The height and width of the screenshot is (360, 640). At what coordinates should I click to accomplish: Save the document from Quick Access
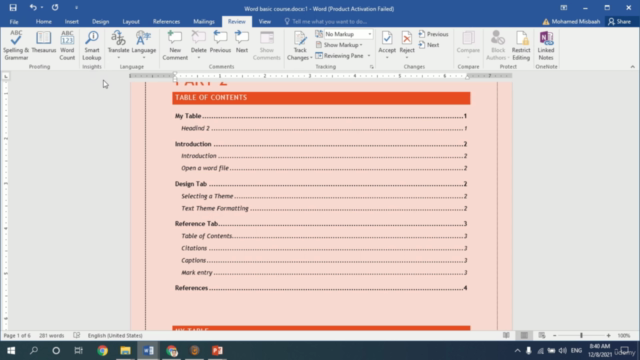pos(13,7)
